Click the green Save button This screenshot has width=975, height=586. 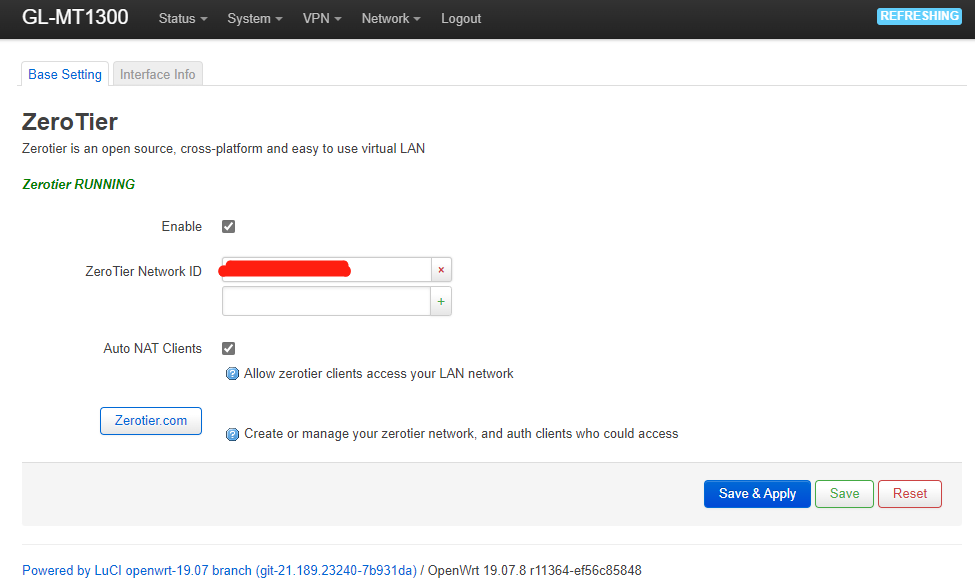[844, 494]
